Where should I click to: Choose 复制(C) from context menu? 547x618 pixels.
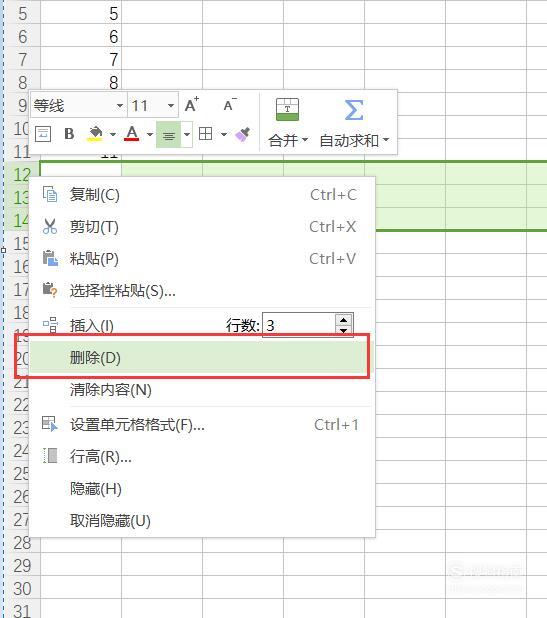click(x=202, y=195)
